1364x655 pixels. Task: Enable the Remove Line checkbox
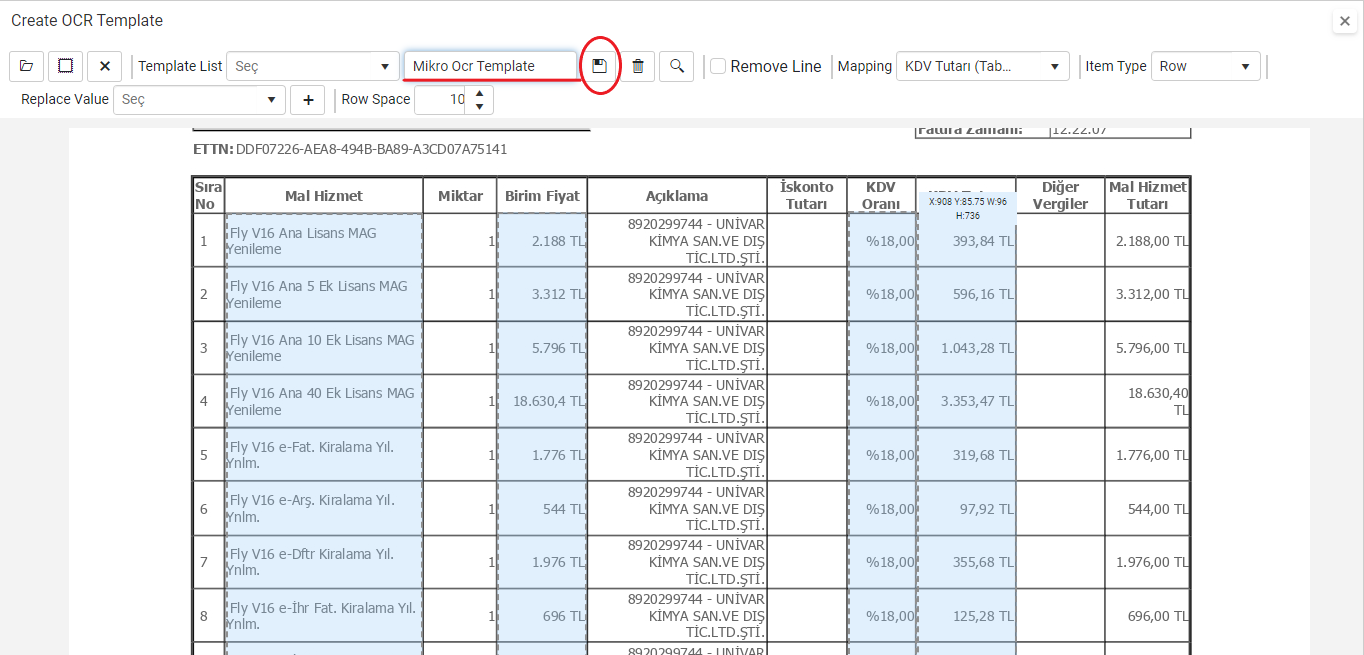[x=718, y=66]
